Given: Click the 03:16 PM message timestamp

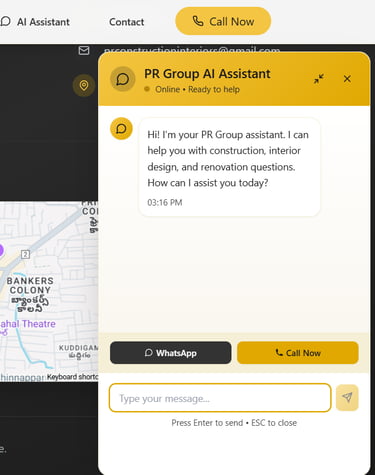Looking at the screenshot, I should (165, 202).
